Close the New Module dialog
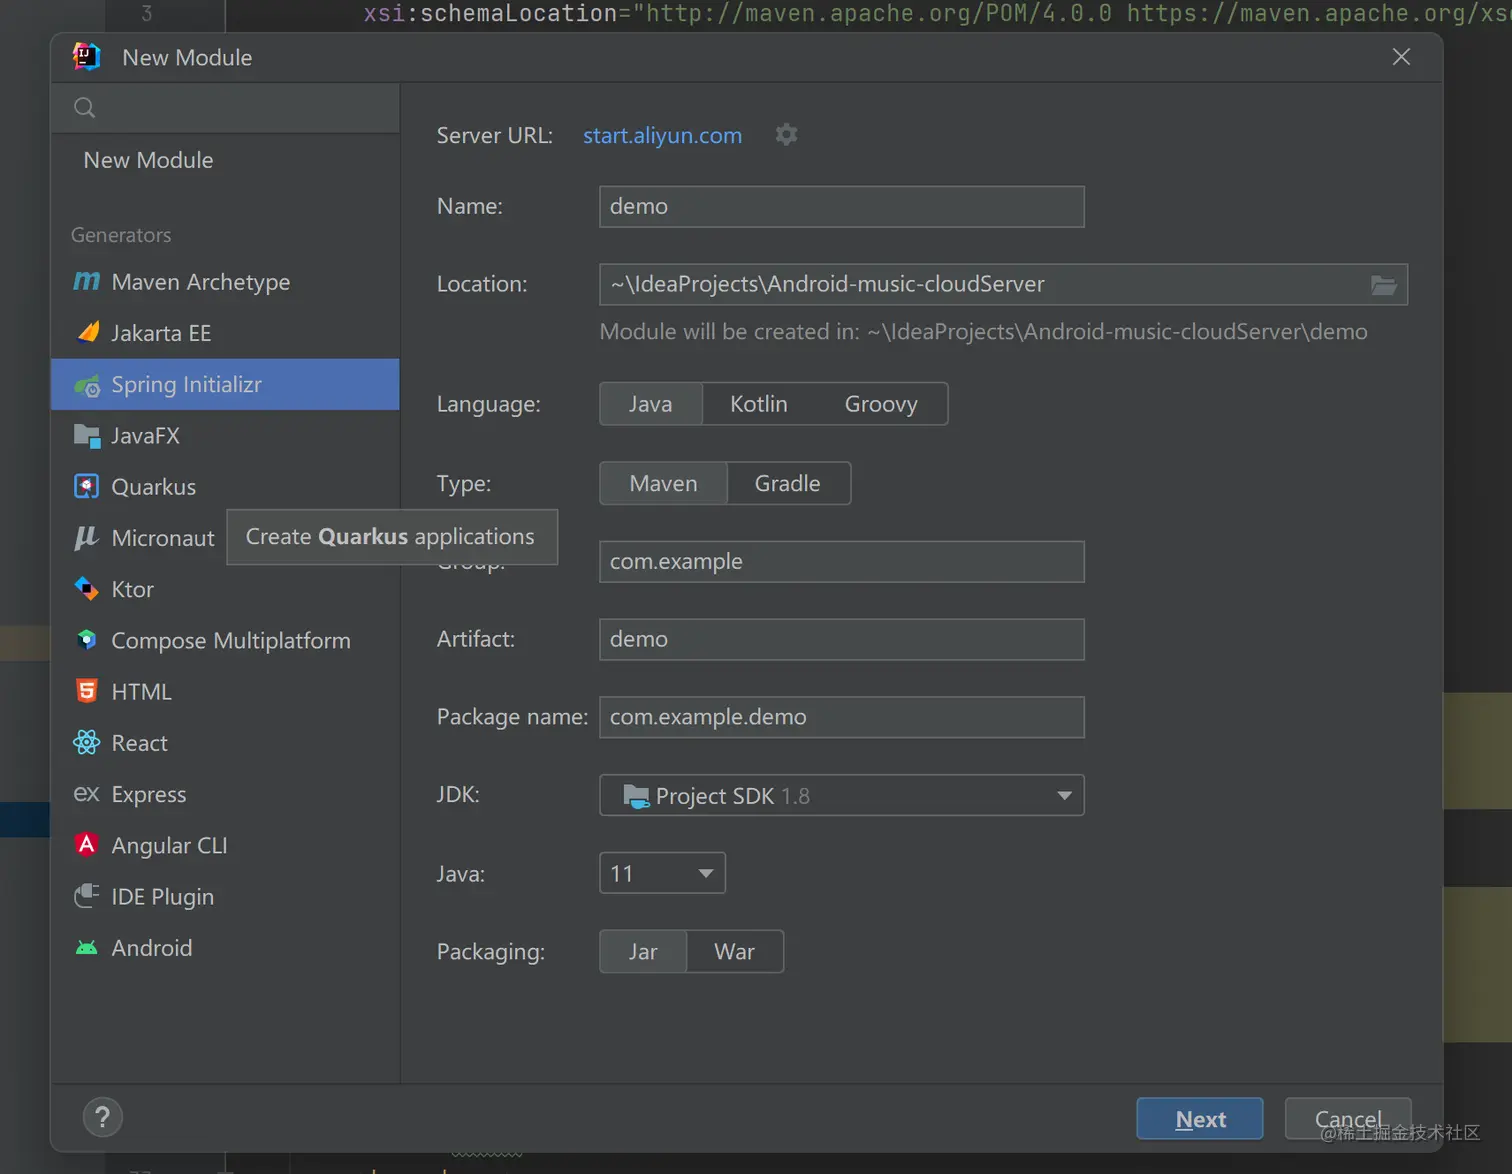Image resolution: width=1512 pixels, height=1174 pixels. point(1402,57)
